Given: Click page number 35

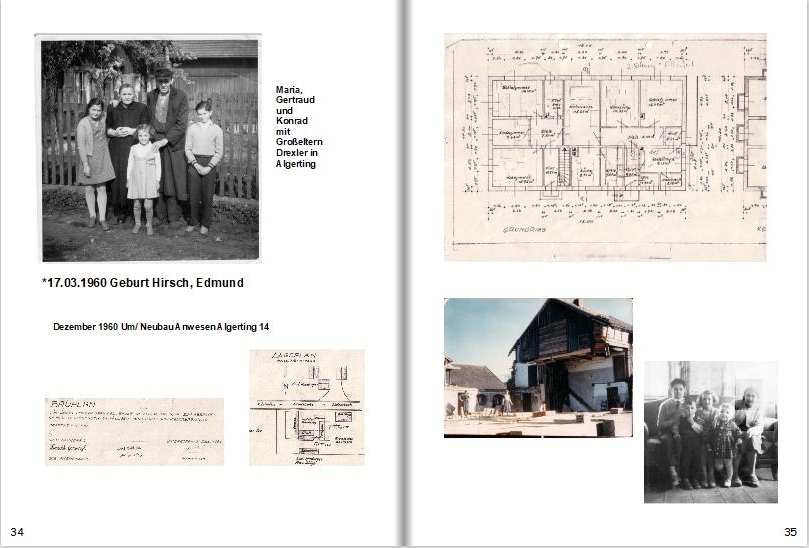Looking at the screenshot, I should coord(790,531).
